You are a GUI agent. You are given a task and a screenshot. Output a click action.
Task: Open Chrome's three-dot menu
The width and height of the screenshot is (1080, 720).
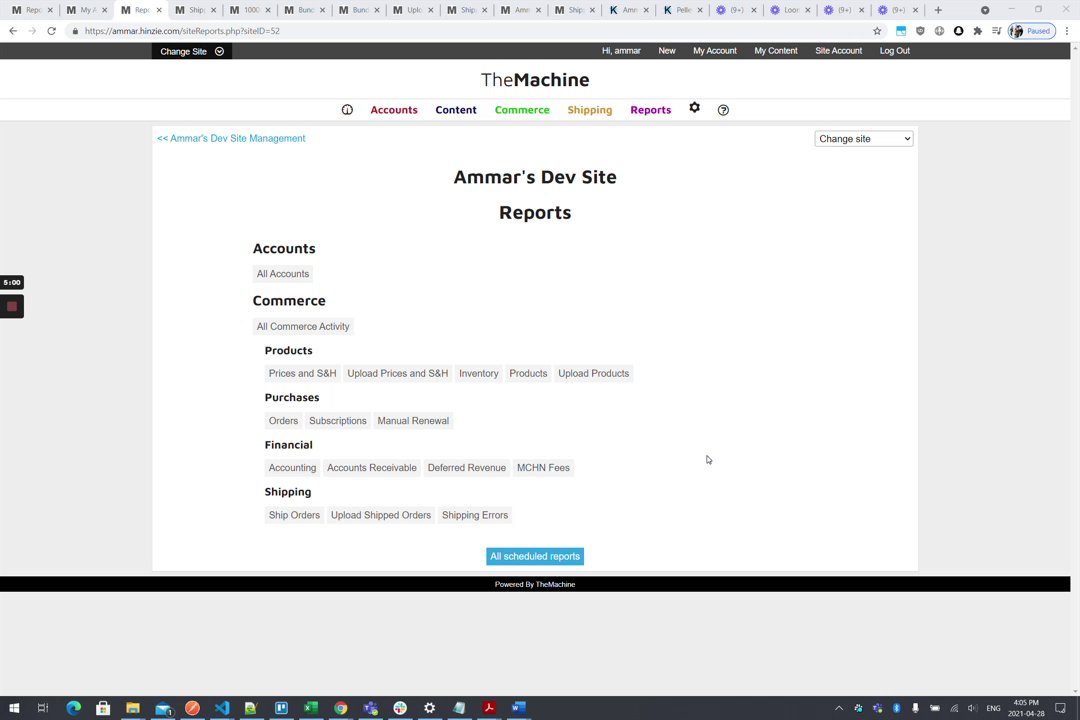(x=1067, y=31)
